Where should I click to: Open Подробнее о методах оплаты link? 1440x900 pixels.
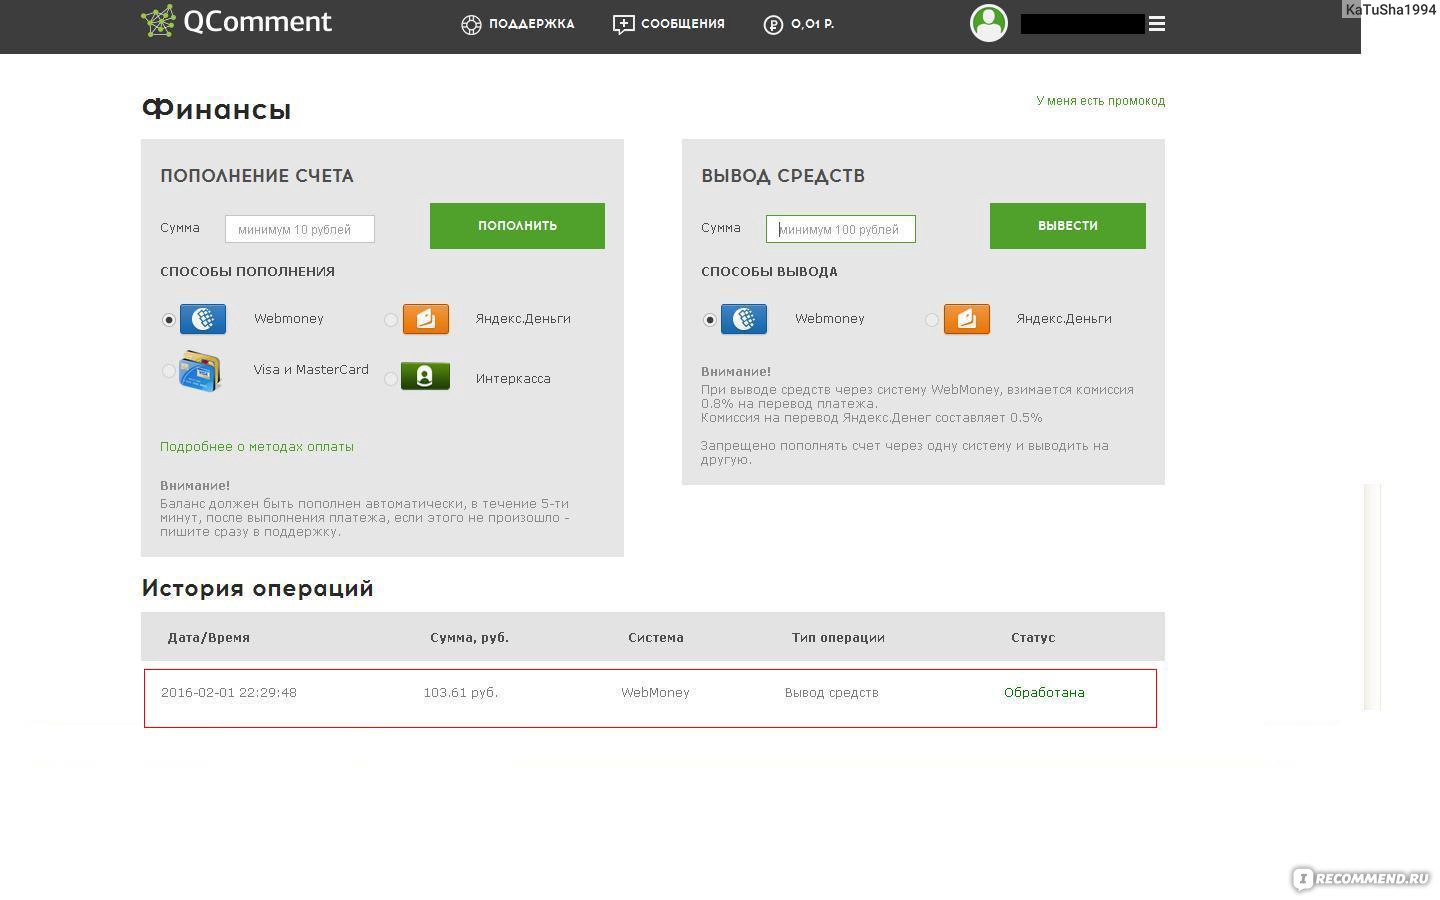click(x=257, y=447)
